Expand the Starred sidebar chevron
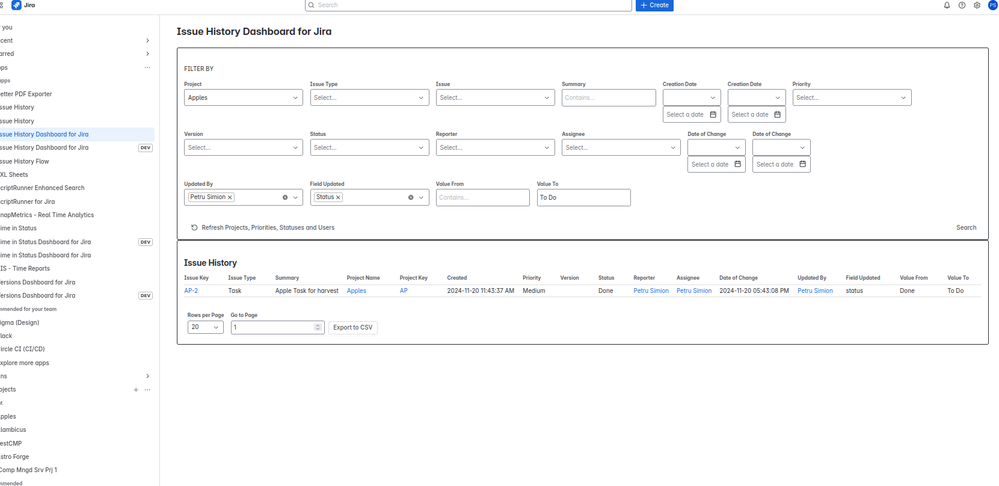Screen dimensions: 999x486 pos(147,54)
